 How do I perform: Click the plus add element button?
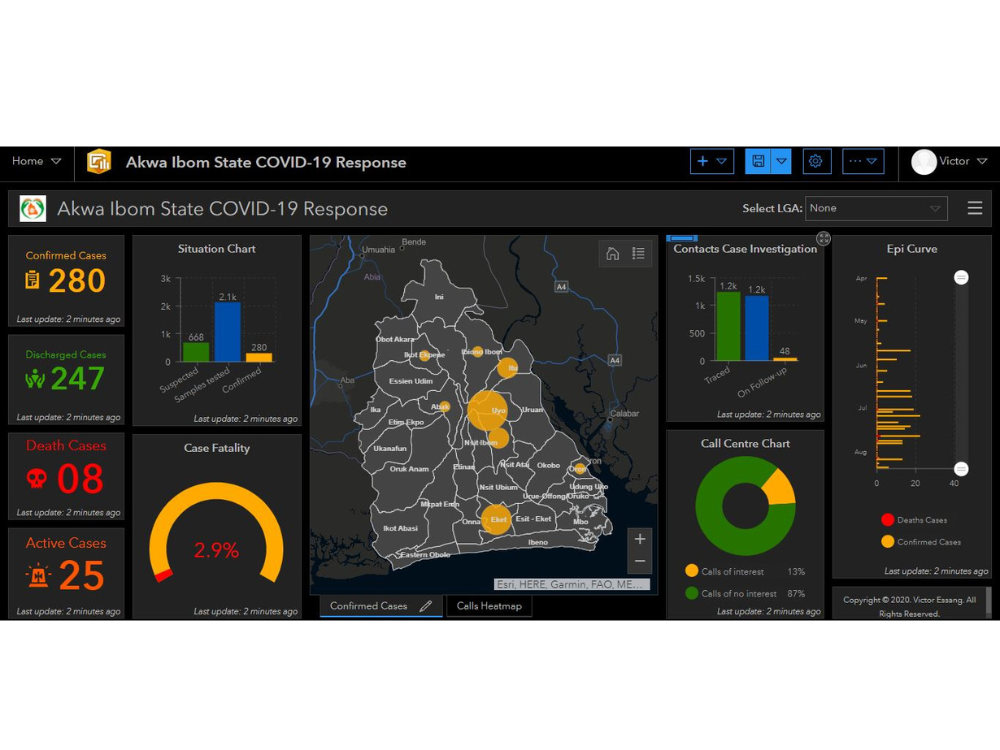(x=702, y=161)
